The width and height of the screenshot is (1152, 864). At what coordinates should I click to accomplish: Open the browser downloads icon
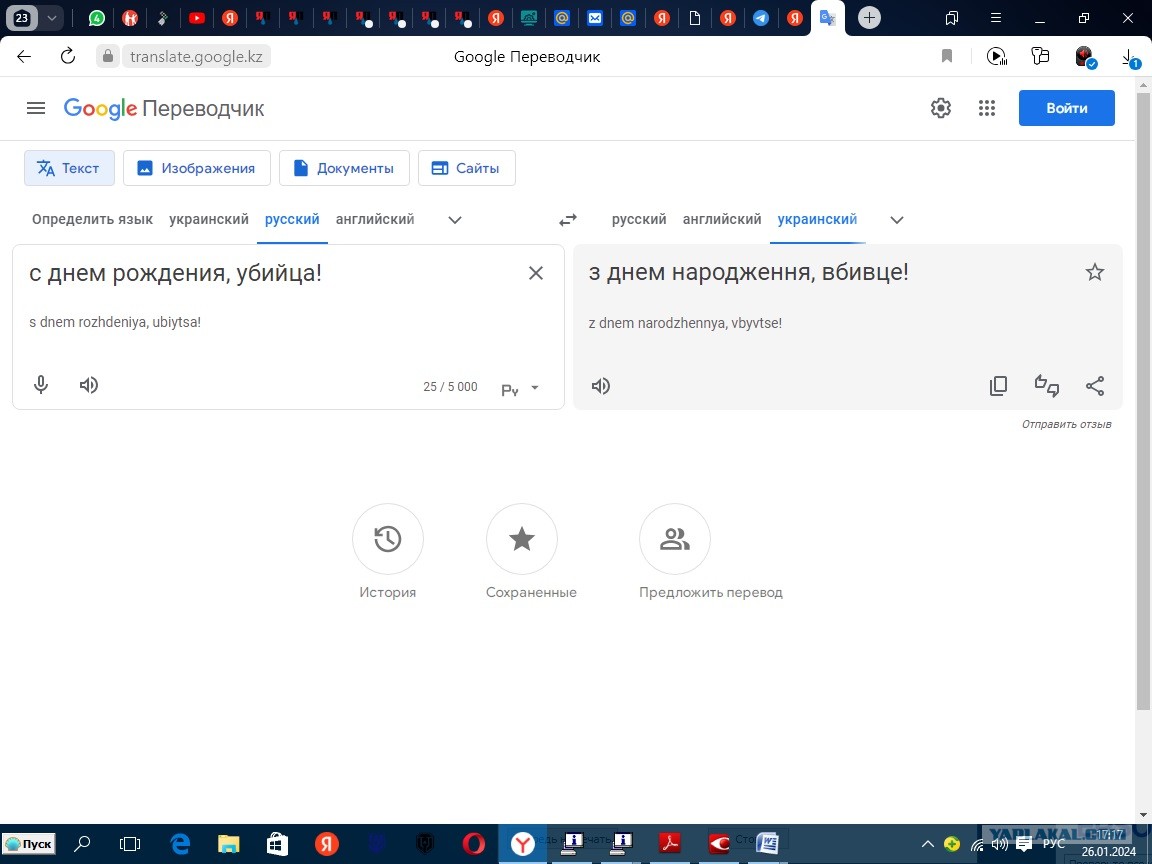click(x=1130, y=58)
